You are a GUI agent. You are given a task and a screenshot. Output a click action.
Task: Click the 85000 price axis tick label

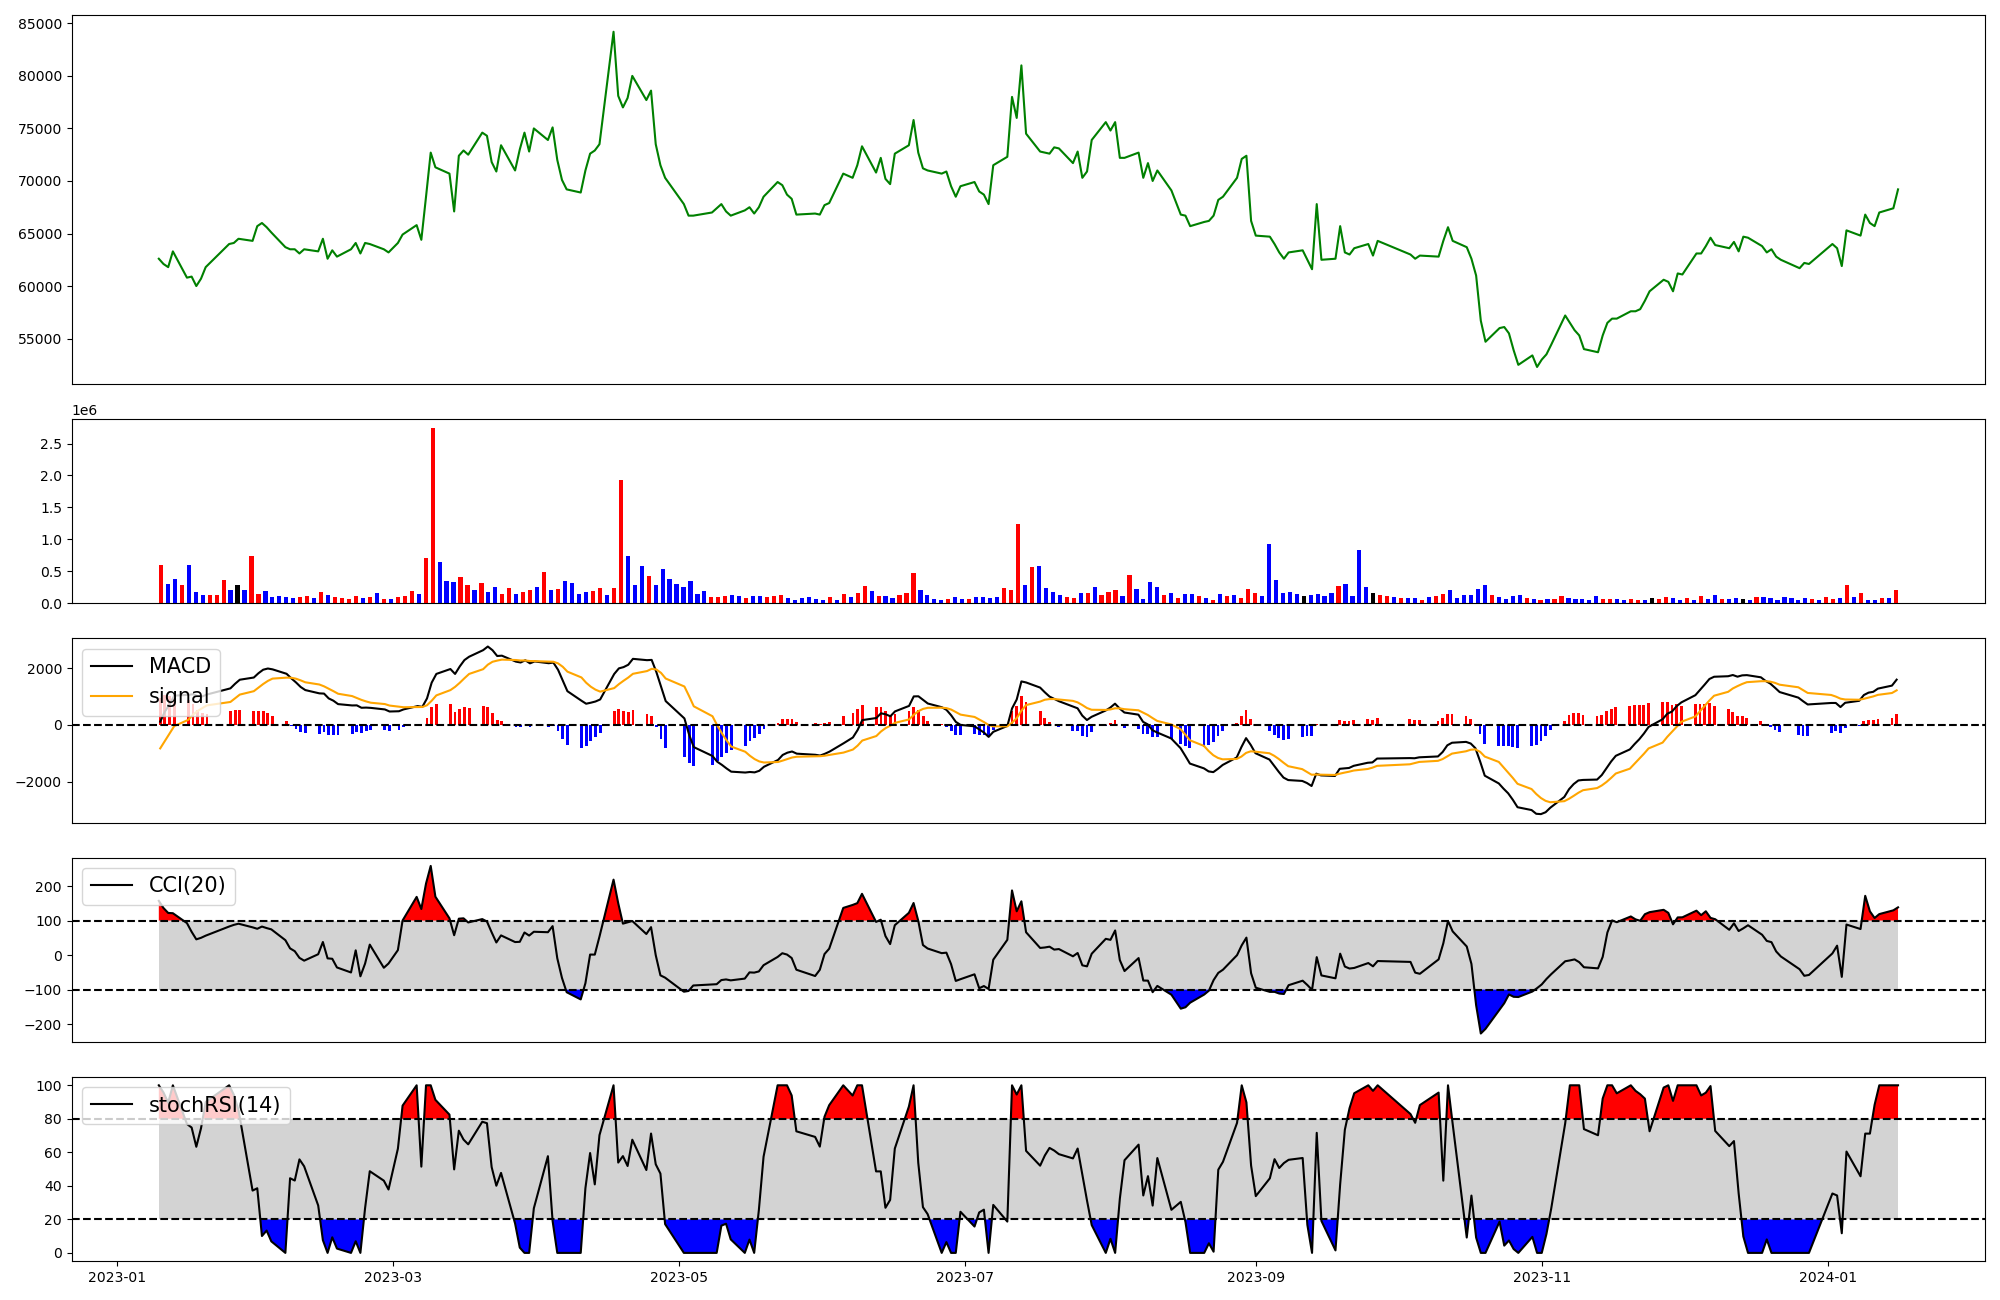pos(40,24)
